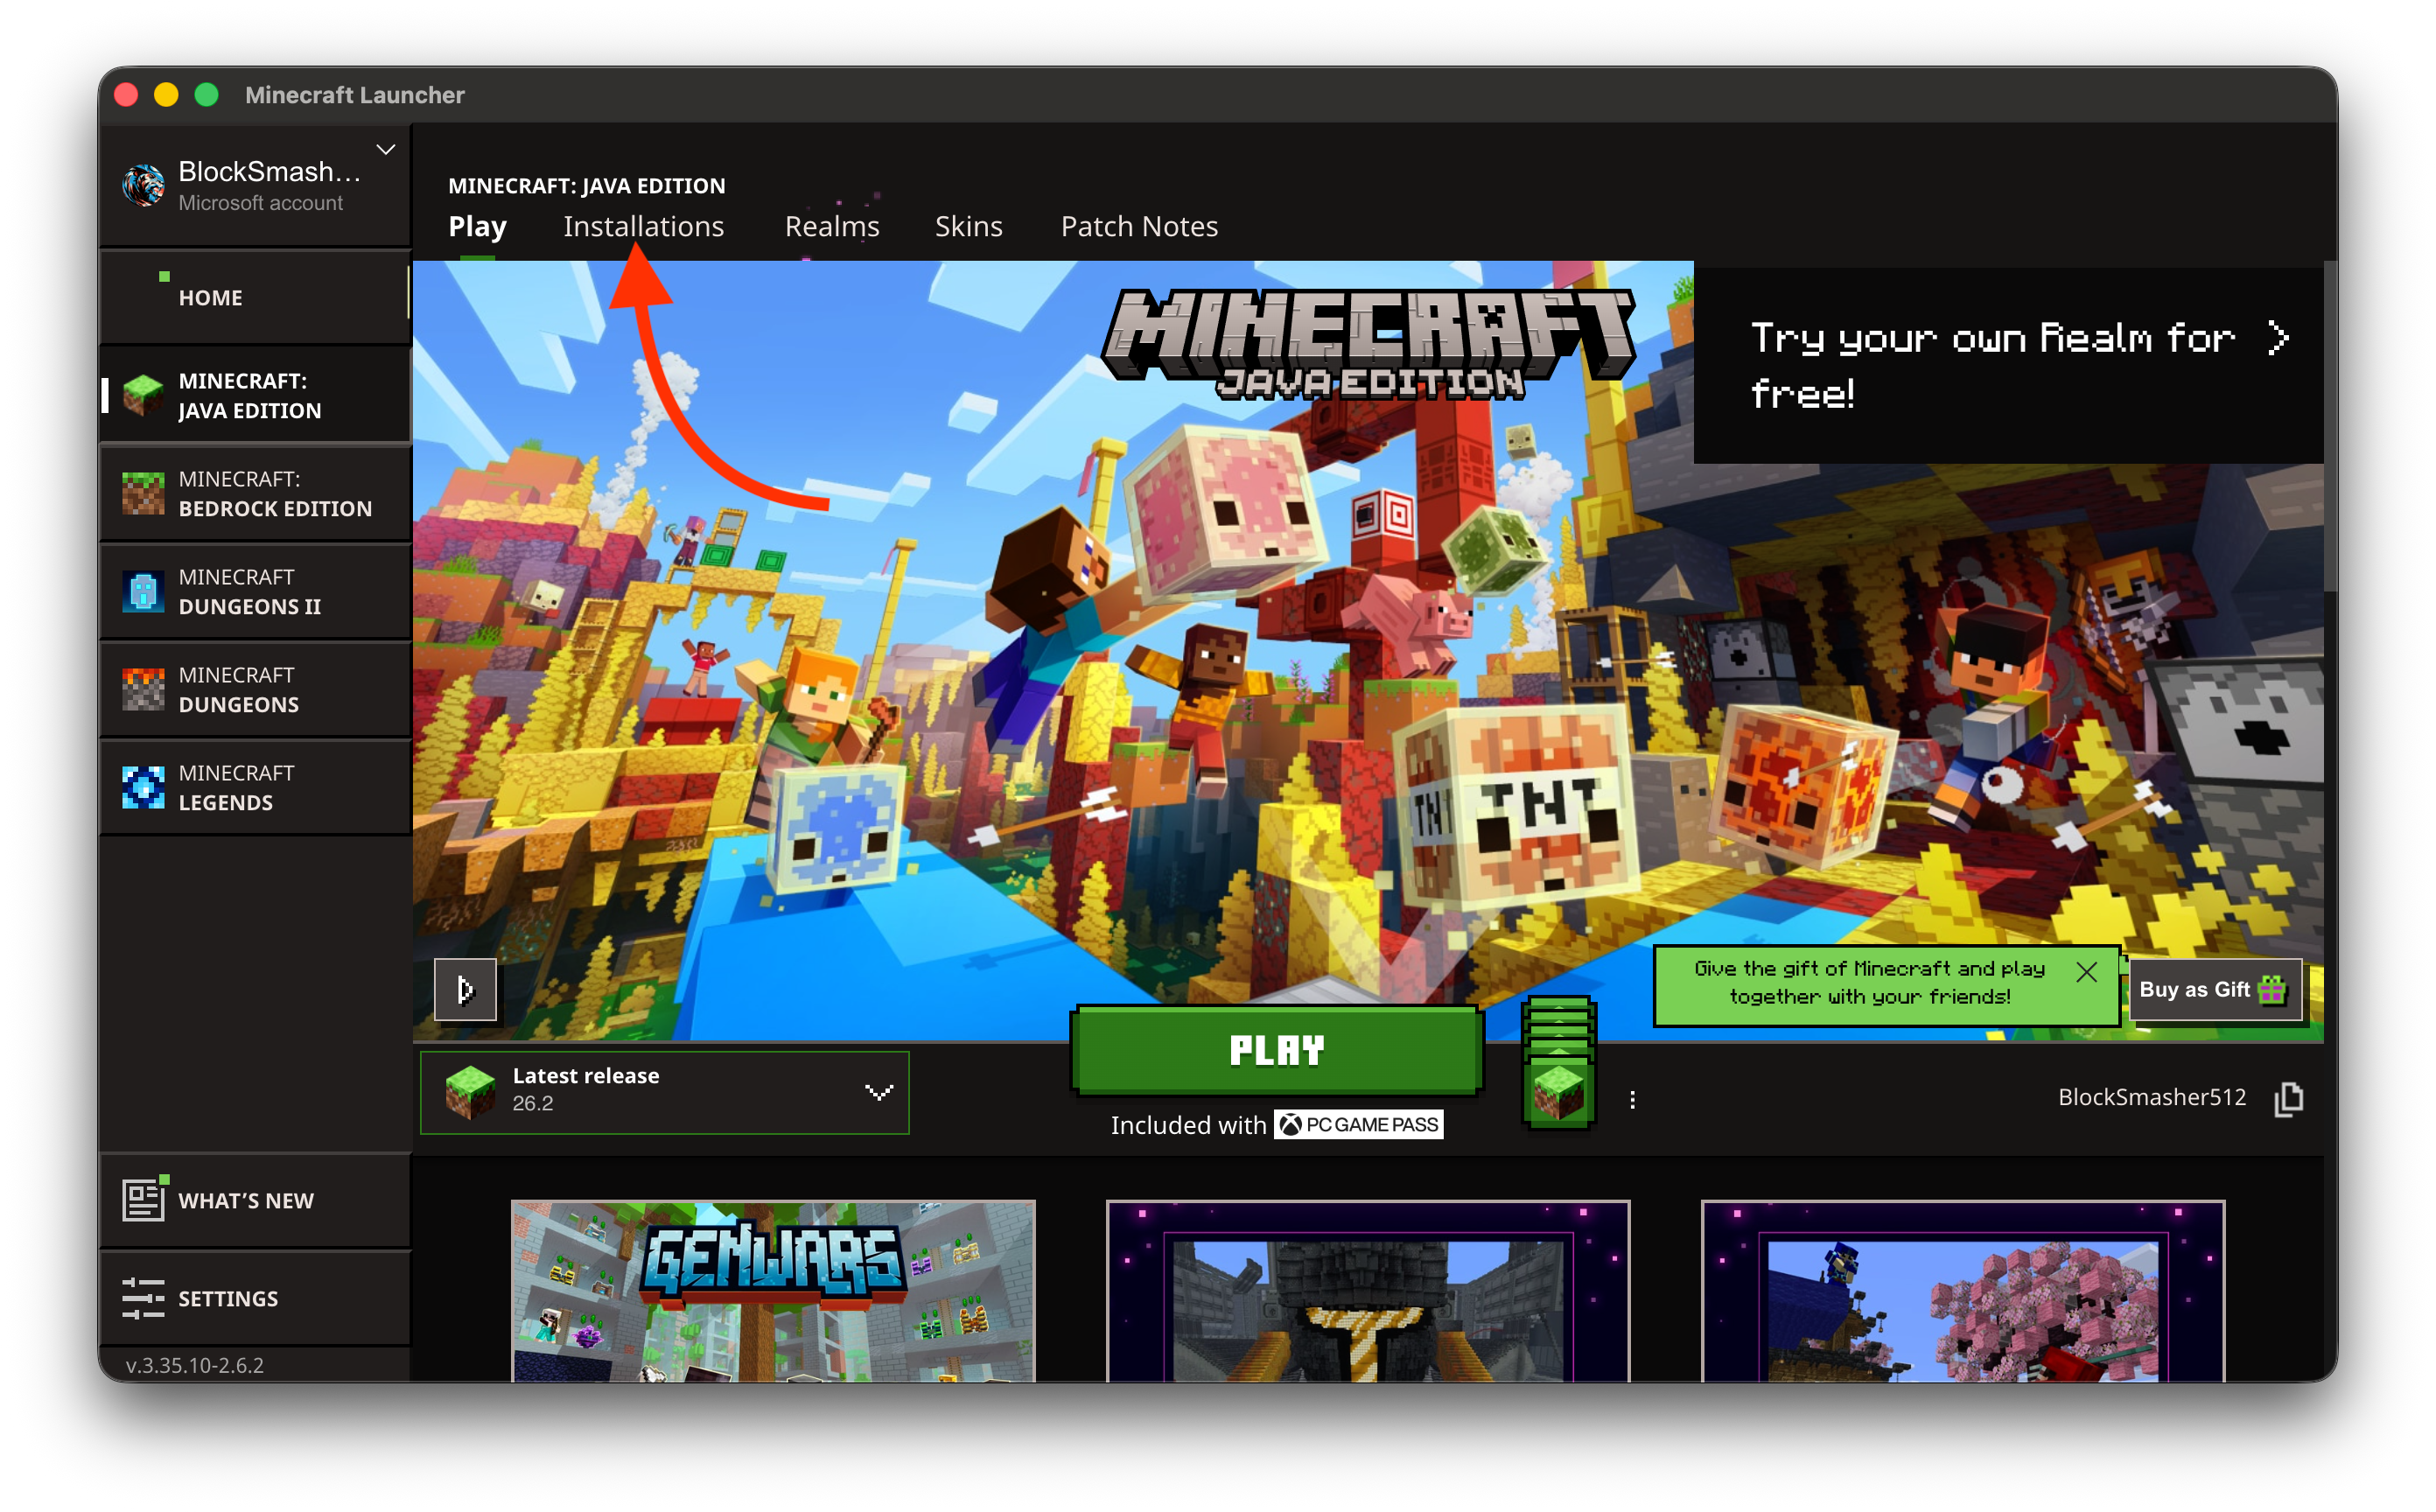Open Minecraft Legends in sidebar
This screenshot has width=2436, height=1512.
255,787
